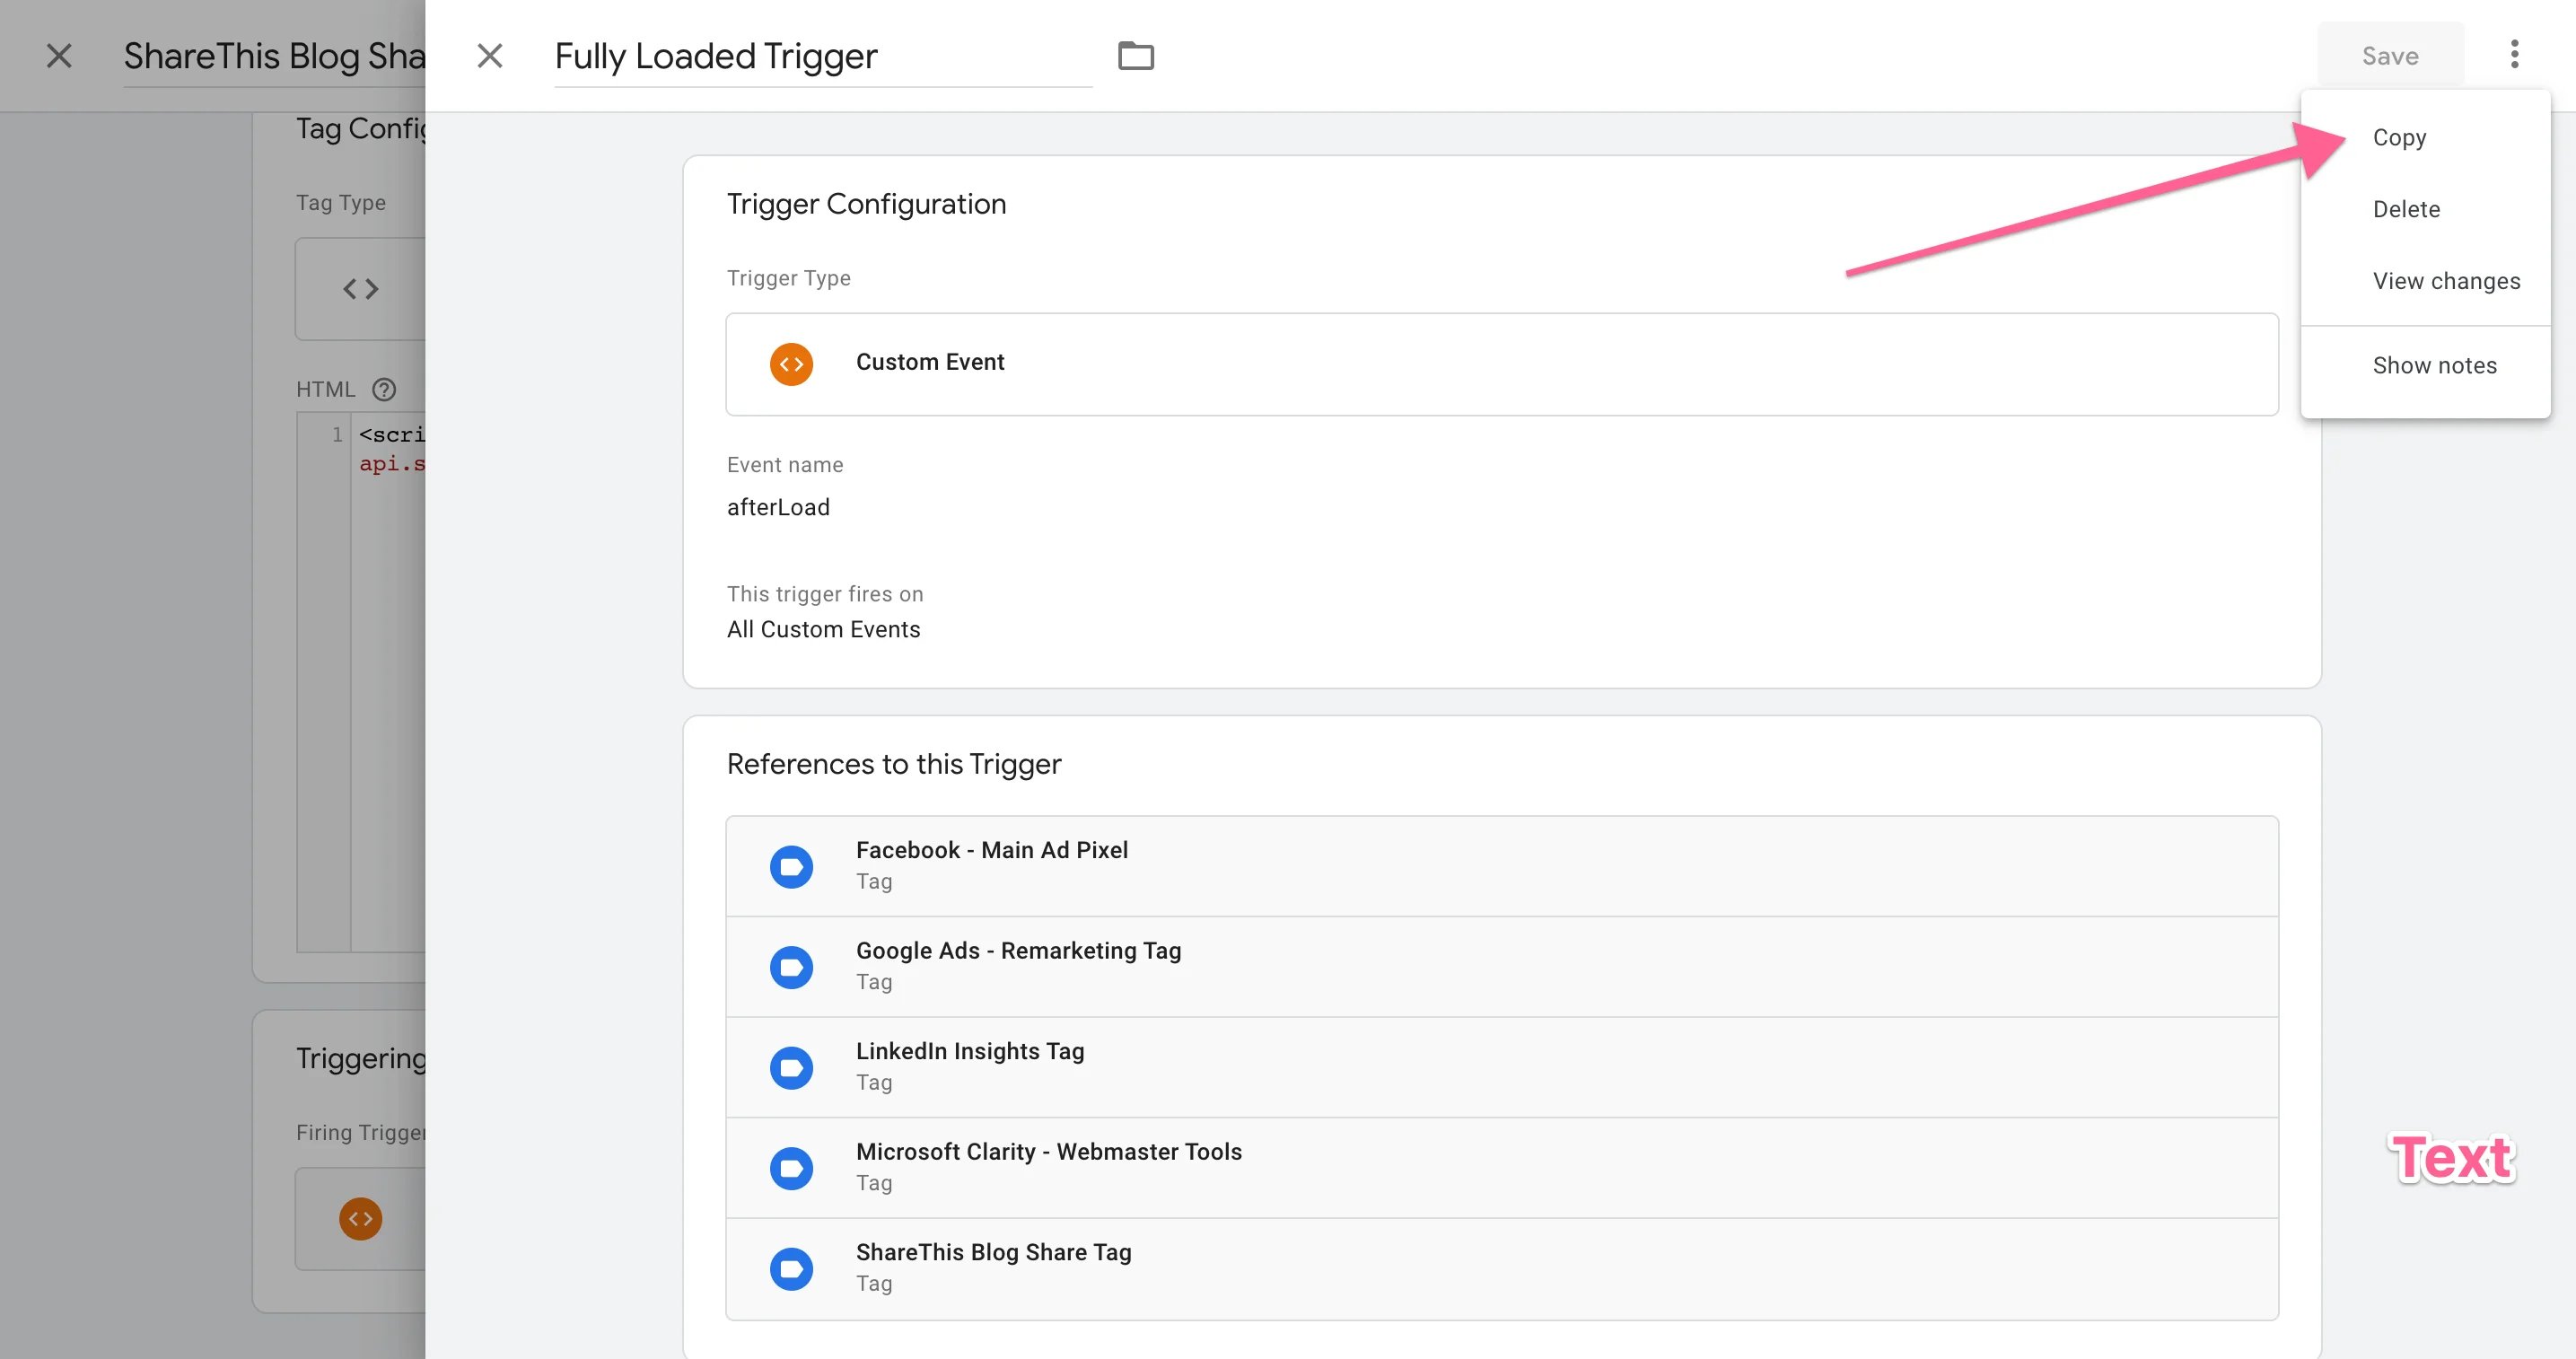
Task: Open the three-dot options menu
Action: point(2516,55)
